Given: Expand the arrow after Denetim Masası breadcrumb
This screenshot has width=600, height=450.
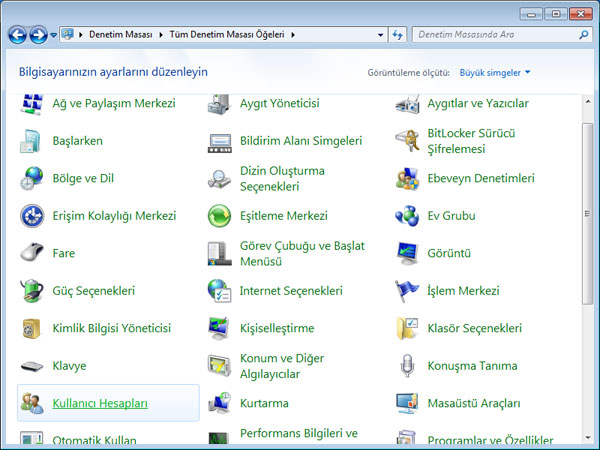Looking at the screenshot, I should (161, 35).
